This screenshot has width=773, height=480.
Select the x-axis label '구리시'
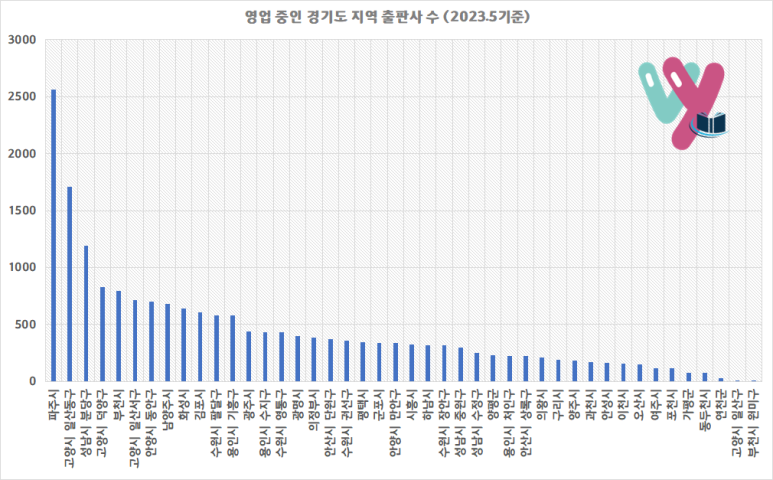pos(558,405)
